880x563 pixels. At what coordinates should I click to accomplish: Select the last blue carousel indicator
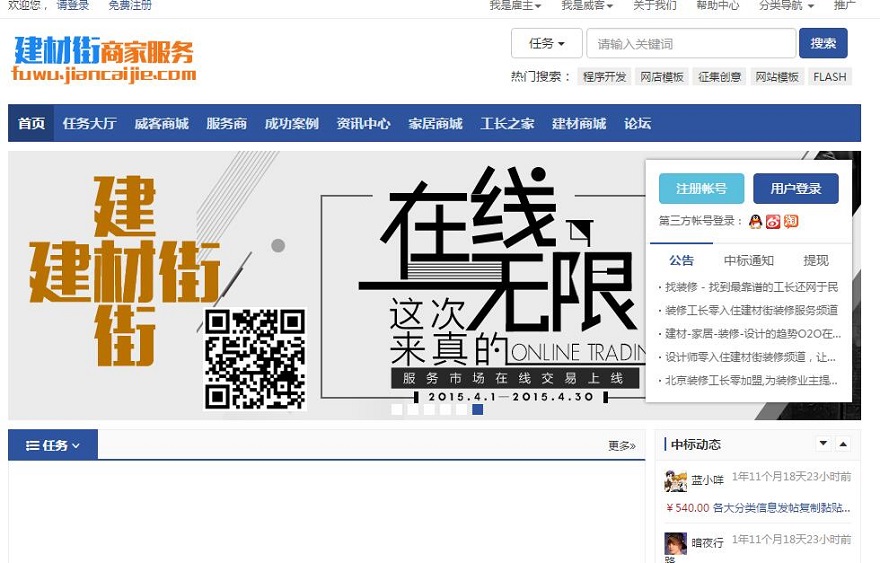click(478, 409)
